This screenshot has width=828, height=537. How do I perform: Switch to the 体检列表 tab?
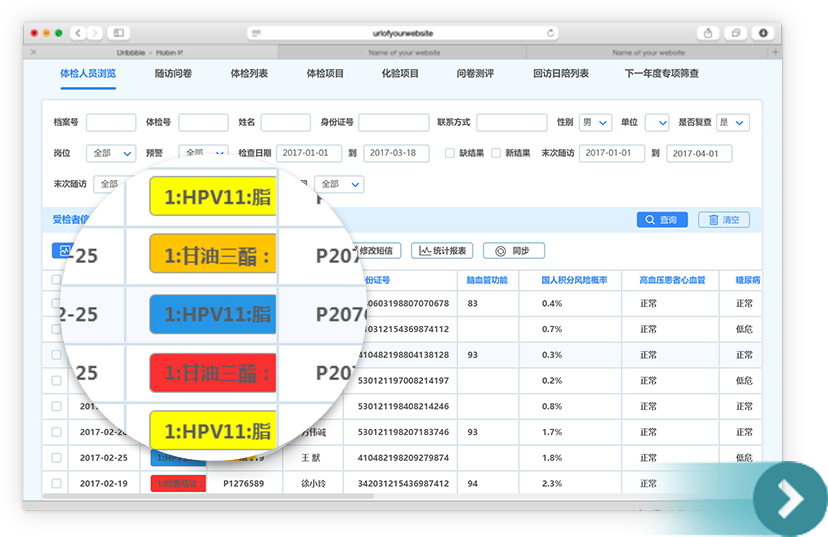pos(249,74)
